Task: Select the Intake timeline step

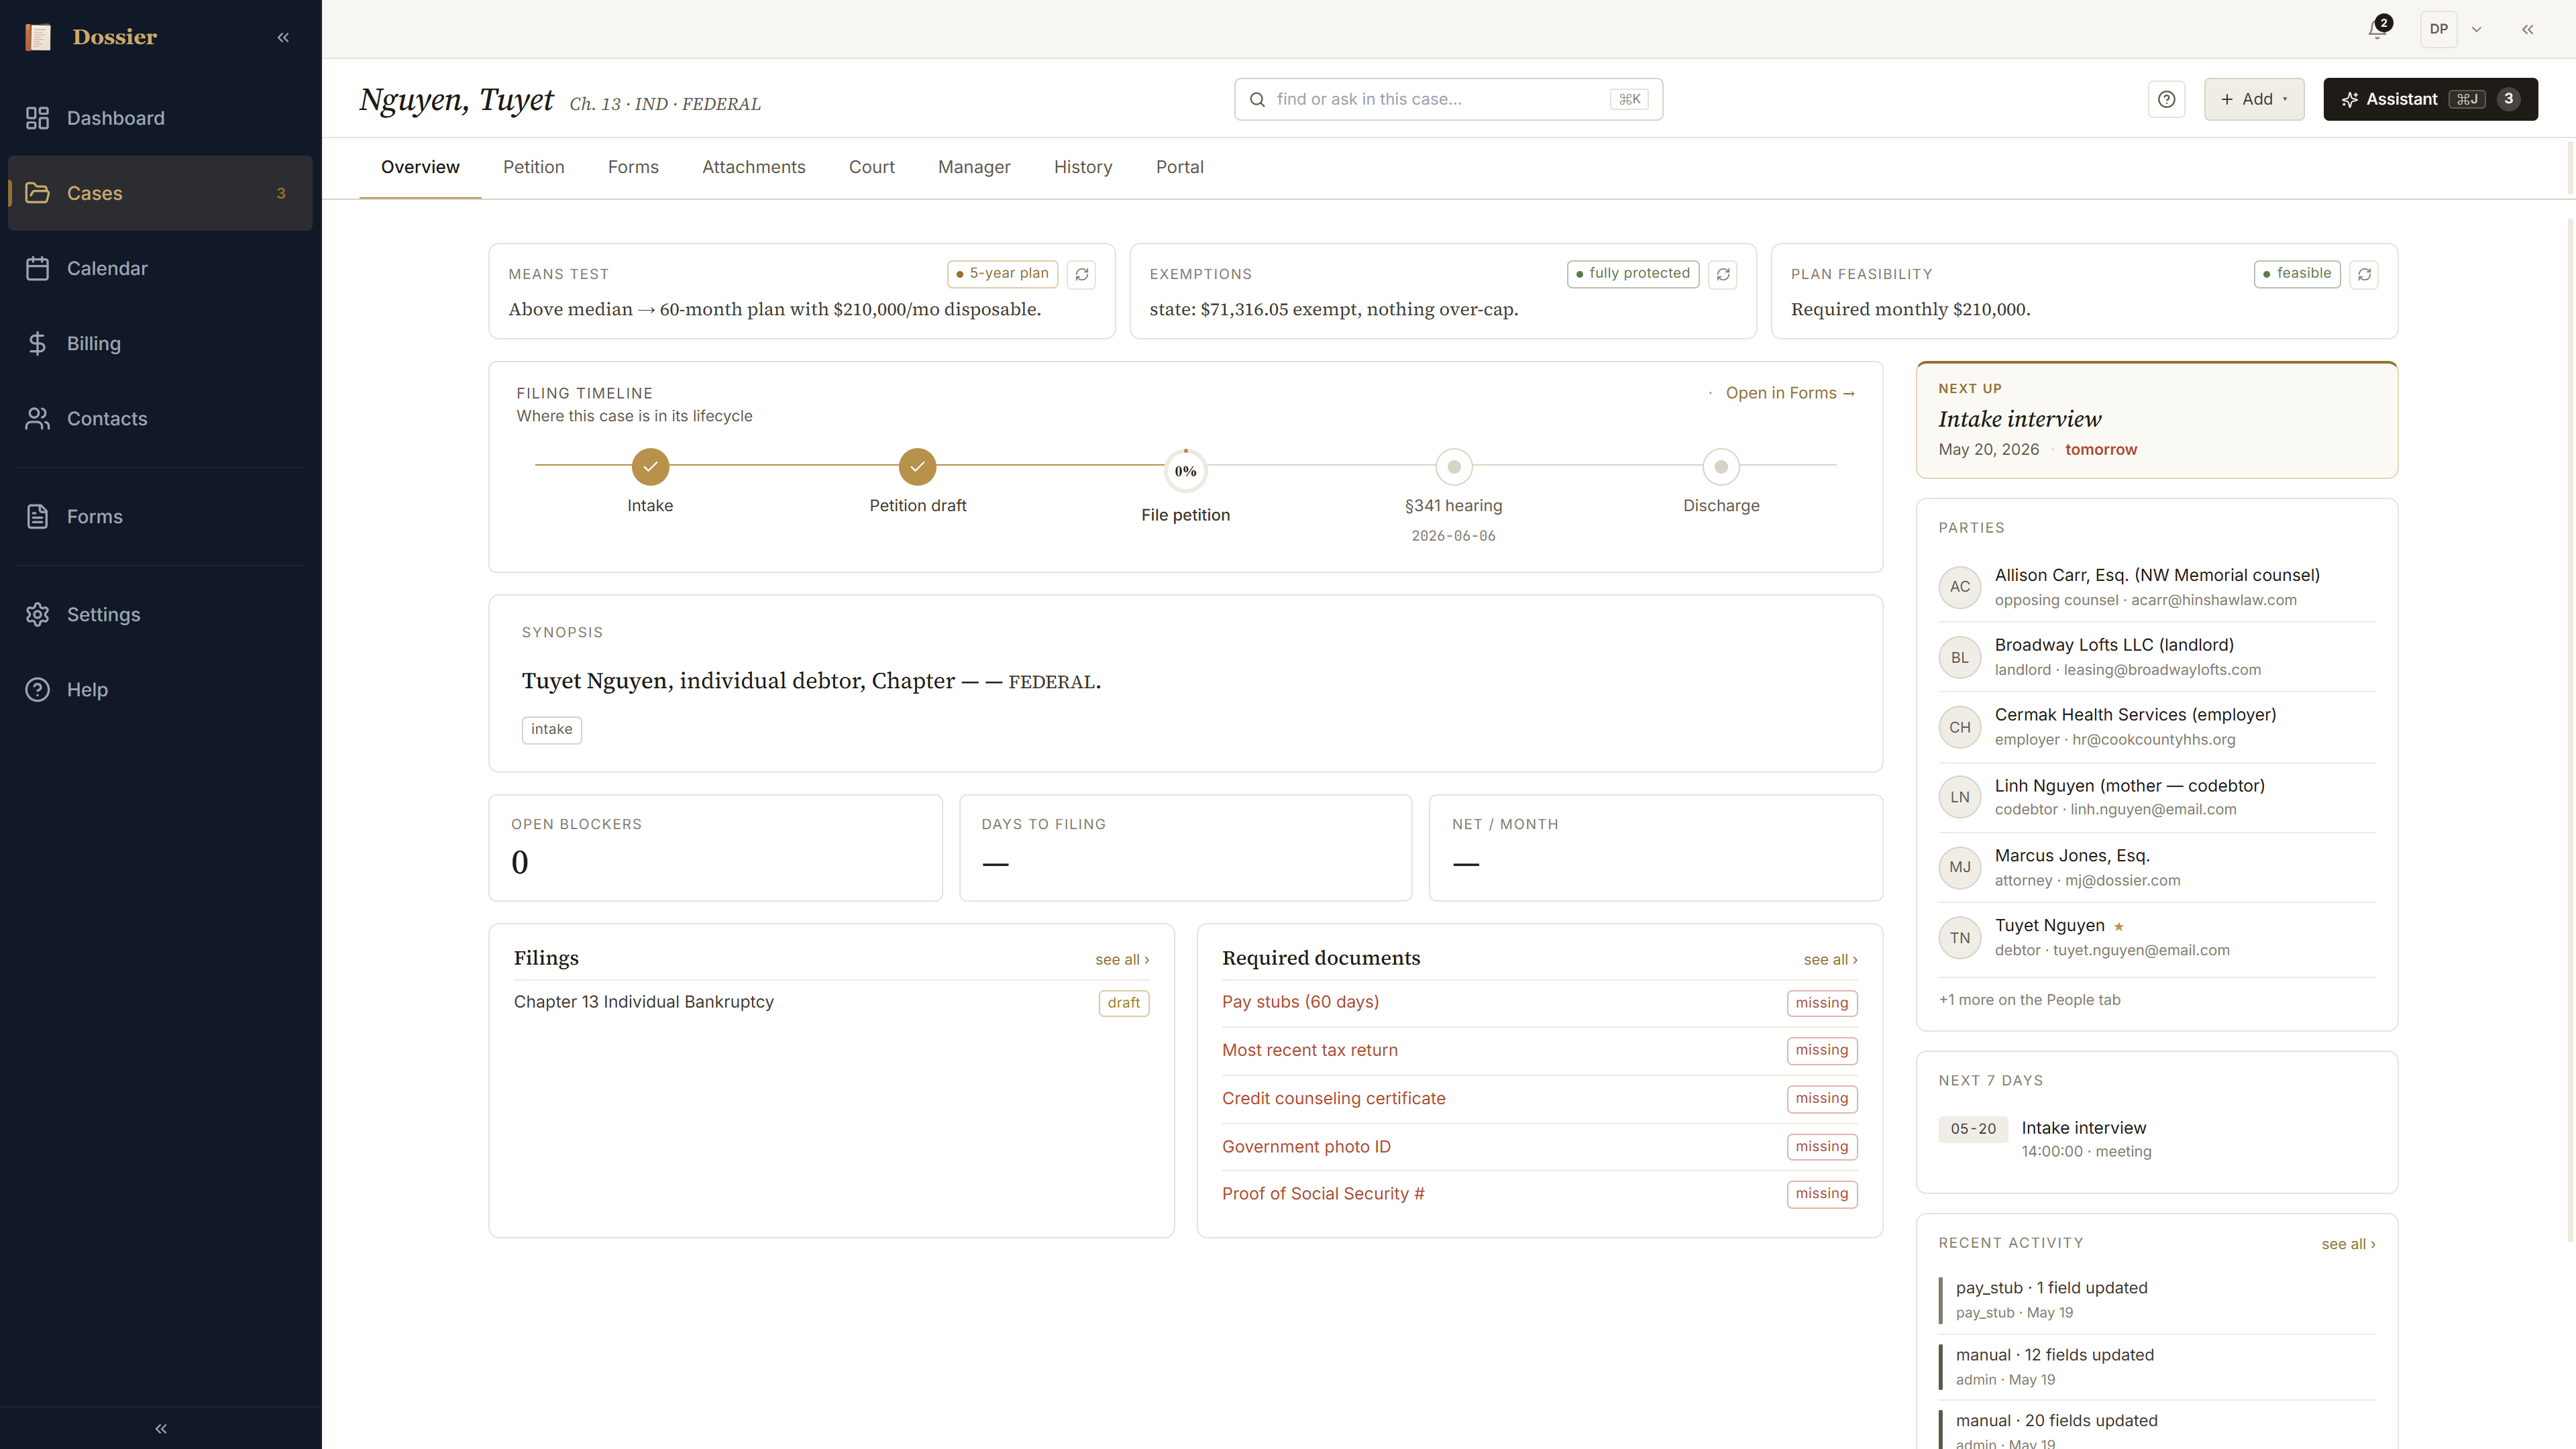Action: (x=650, y=466)
